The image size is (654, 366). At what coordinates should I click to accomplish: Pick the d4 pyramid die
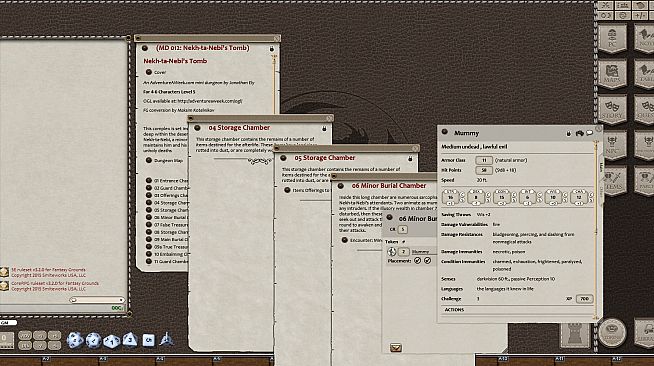130,339
